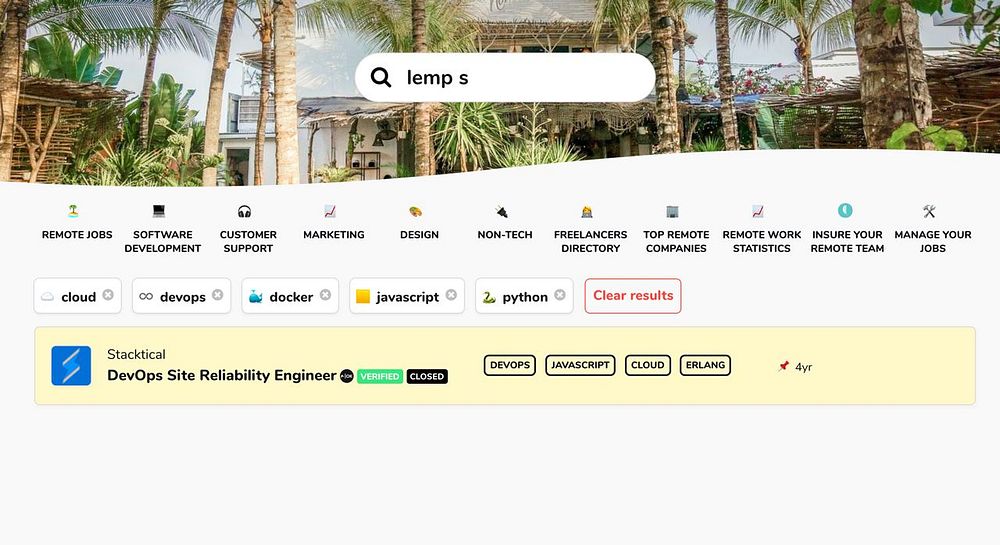
Task: Click the magnifying glass search icon
Action: [381, 77]
